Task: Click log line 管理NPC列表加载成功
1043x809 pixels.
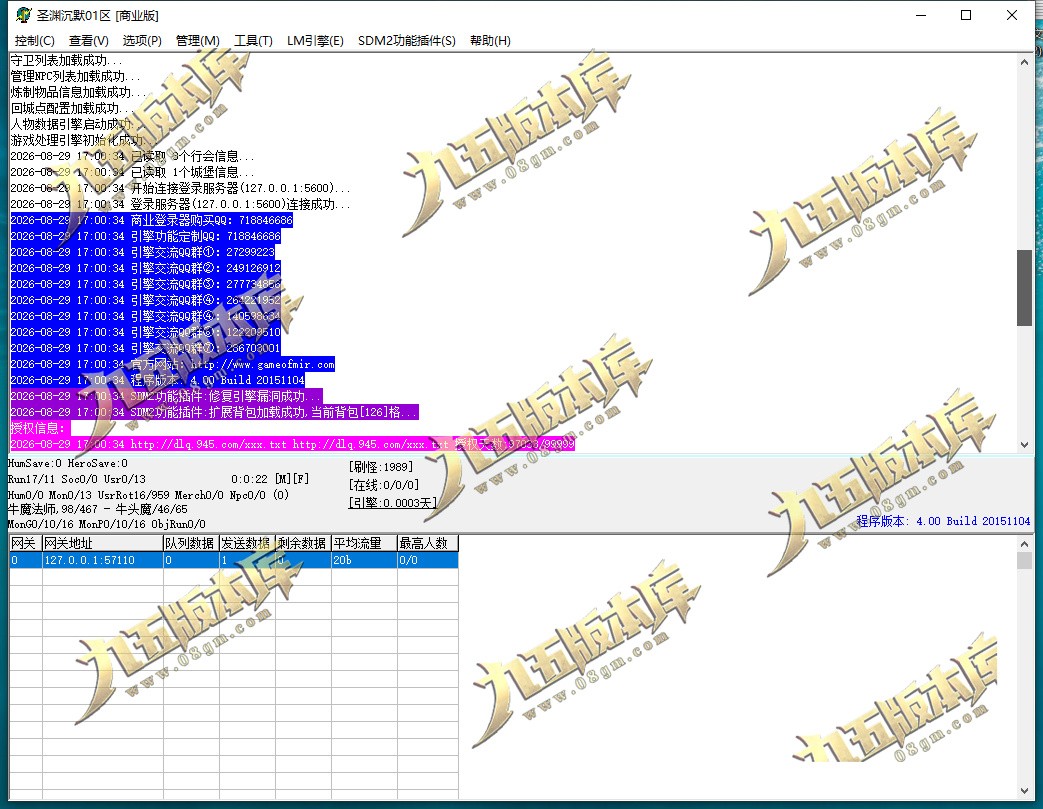Action: 75,77
